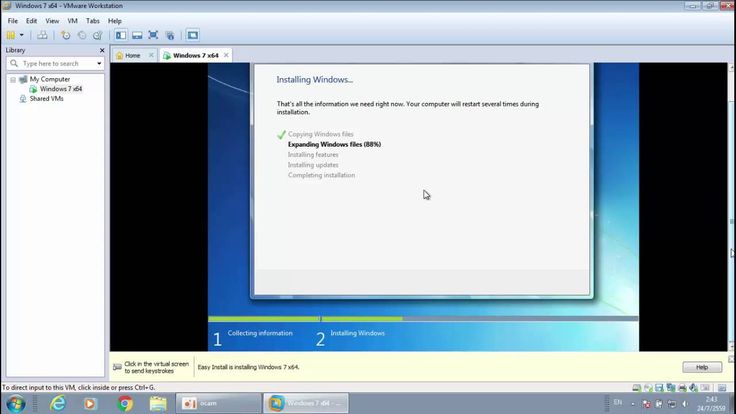
Task: Launch Internet Explorer from the taskbar
Action: coord(58,403)
